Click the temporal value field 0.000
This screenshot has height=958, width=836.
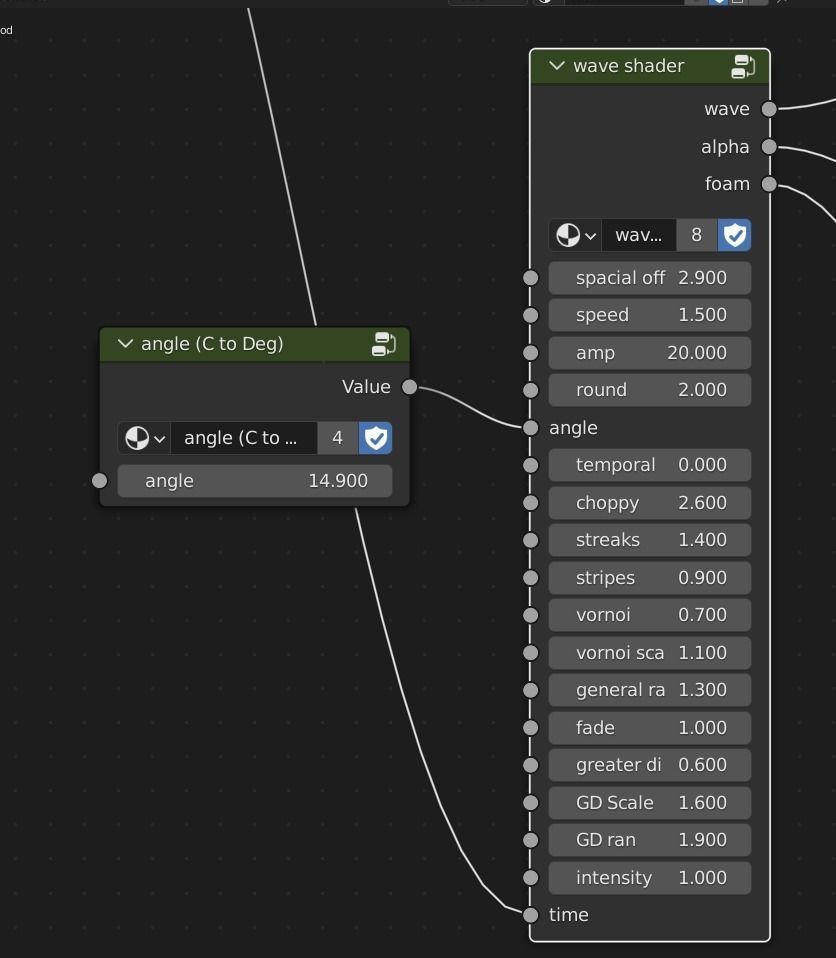click(x=650, y=465)
